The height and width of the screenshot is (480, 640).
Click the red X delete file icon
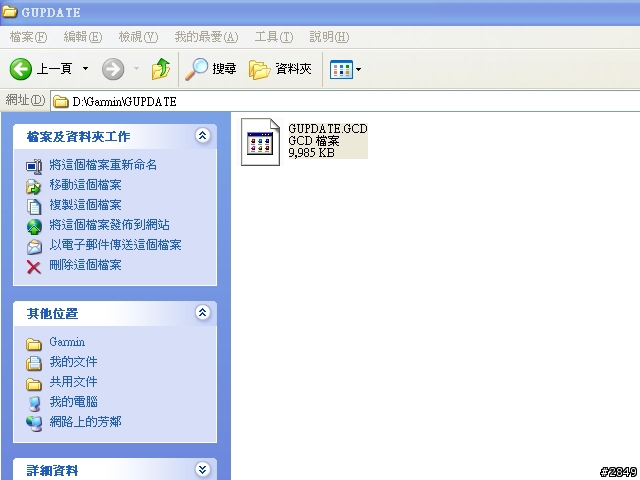pyautogui.click(x=34, y=267)
